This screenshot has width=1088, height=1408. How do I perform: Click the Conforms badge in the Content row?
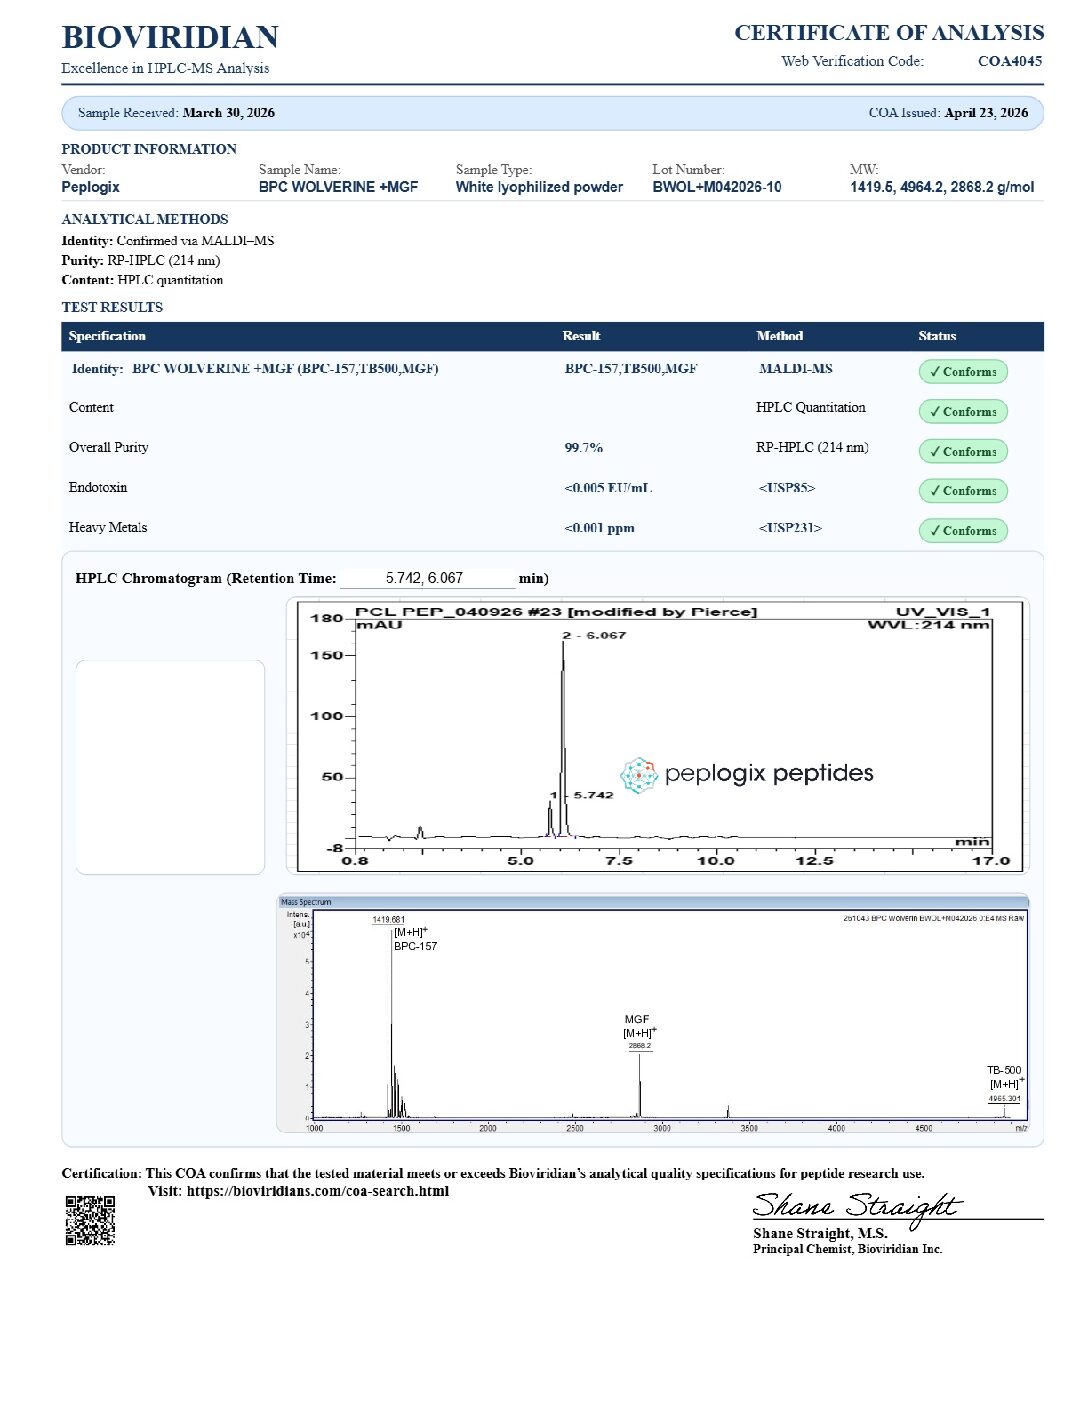coord(963,412)
